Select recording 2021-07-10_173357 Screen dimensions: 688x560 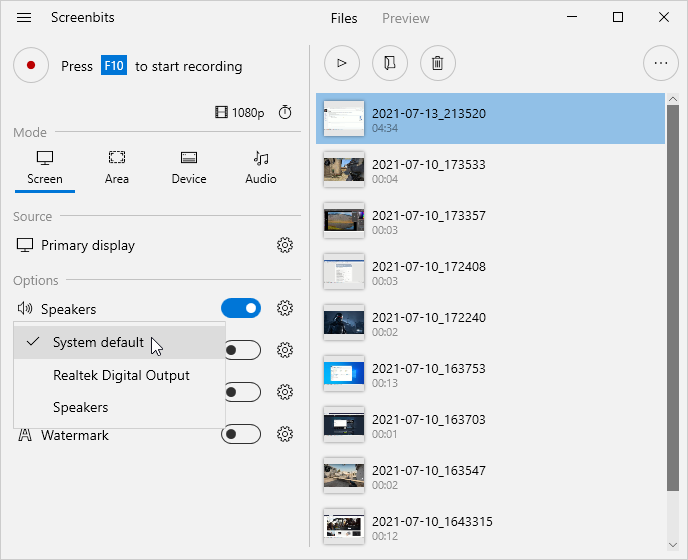click(x=490, y=220)
